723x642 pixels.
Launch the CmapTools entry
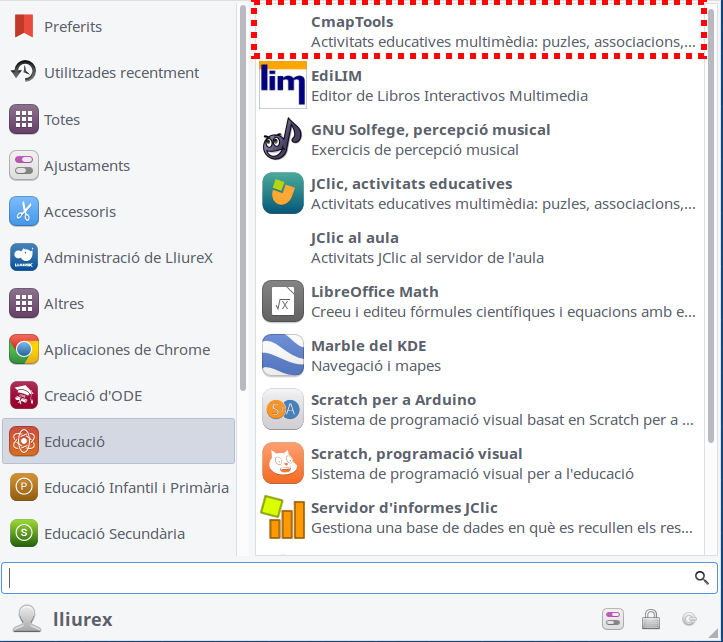[480, 31]
